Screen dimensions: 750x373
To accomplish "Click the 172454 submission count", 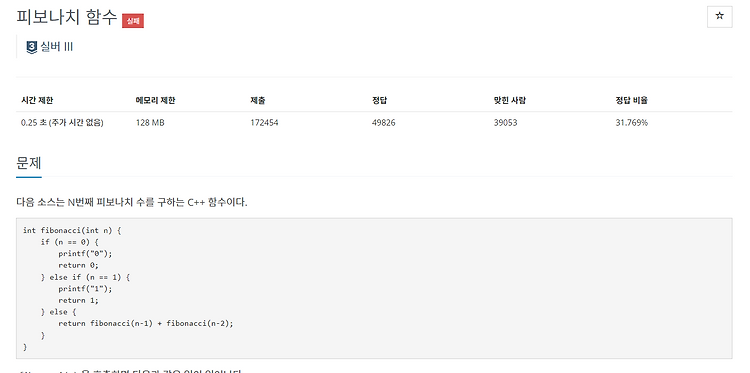I will pyautogui.click(x=264, y=123).
